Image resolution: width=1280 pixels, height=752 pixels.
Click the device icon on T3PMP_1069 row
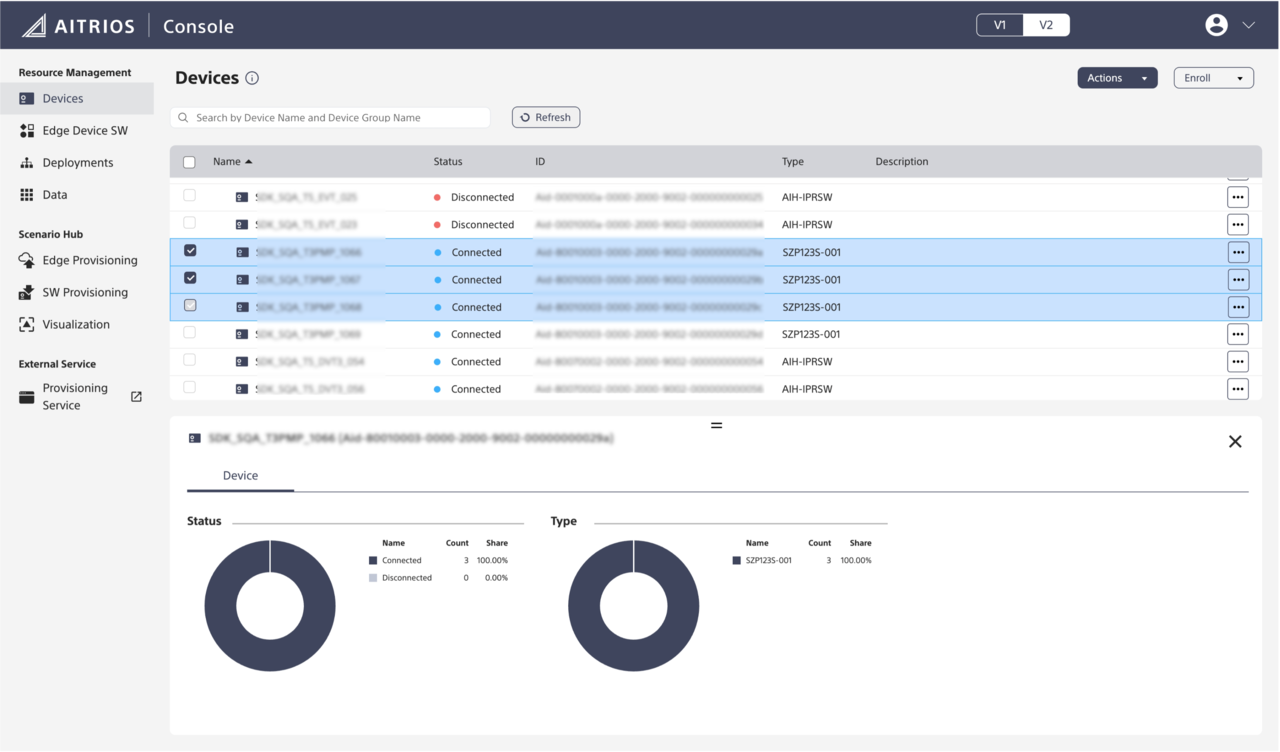click(242, 334)
